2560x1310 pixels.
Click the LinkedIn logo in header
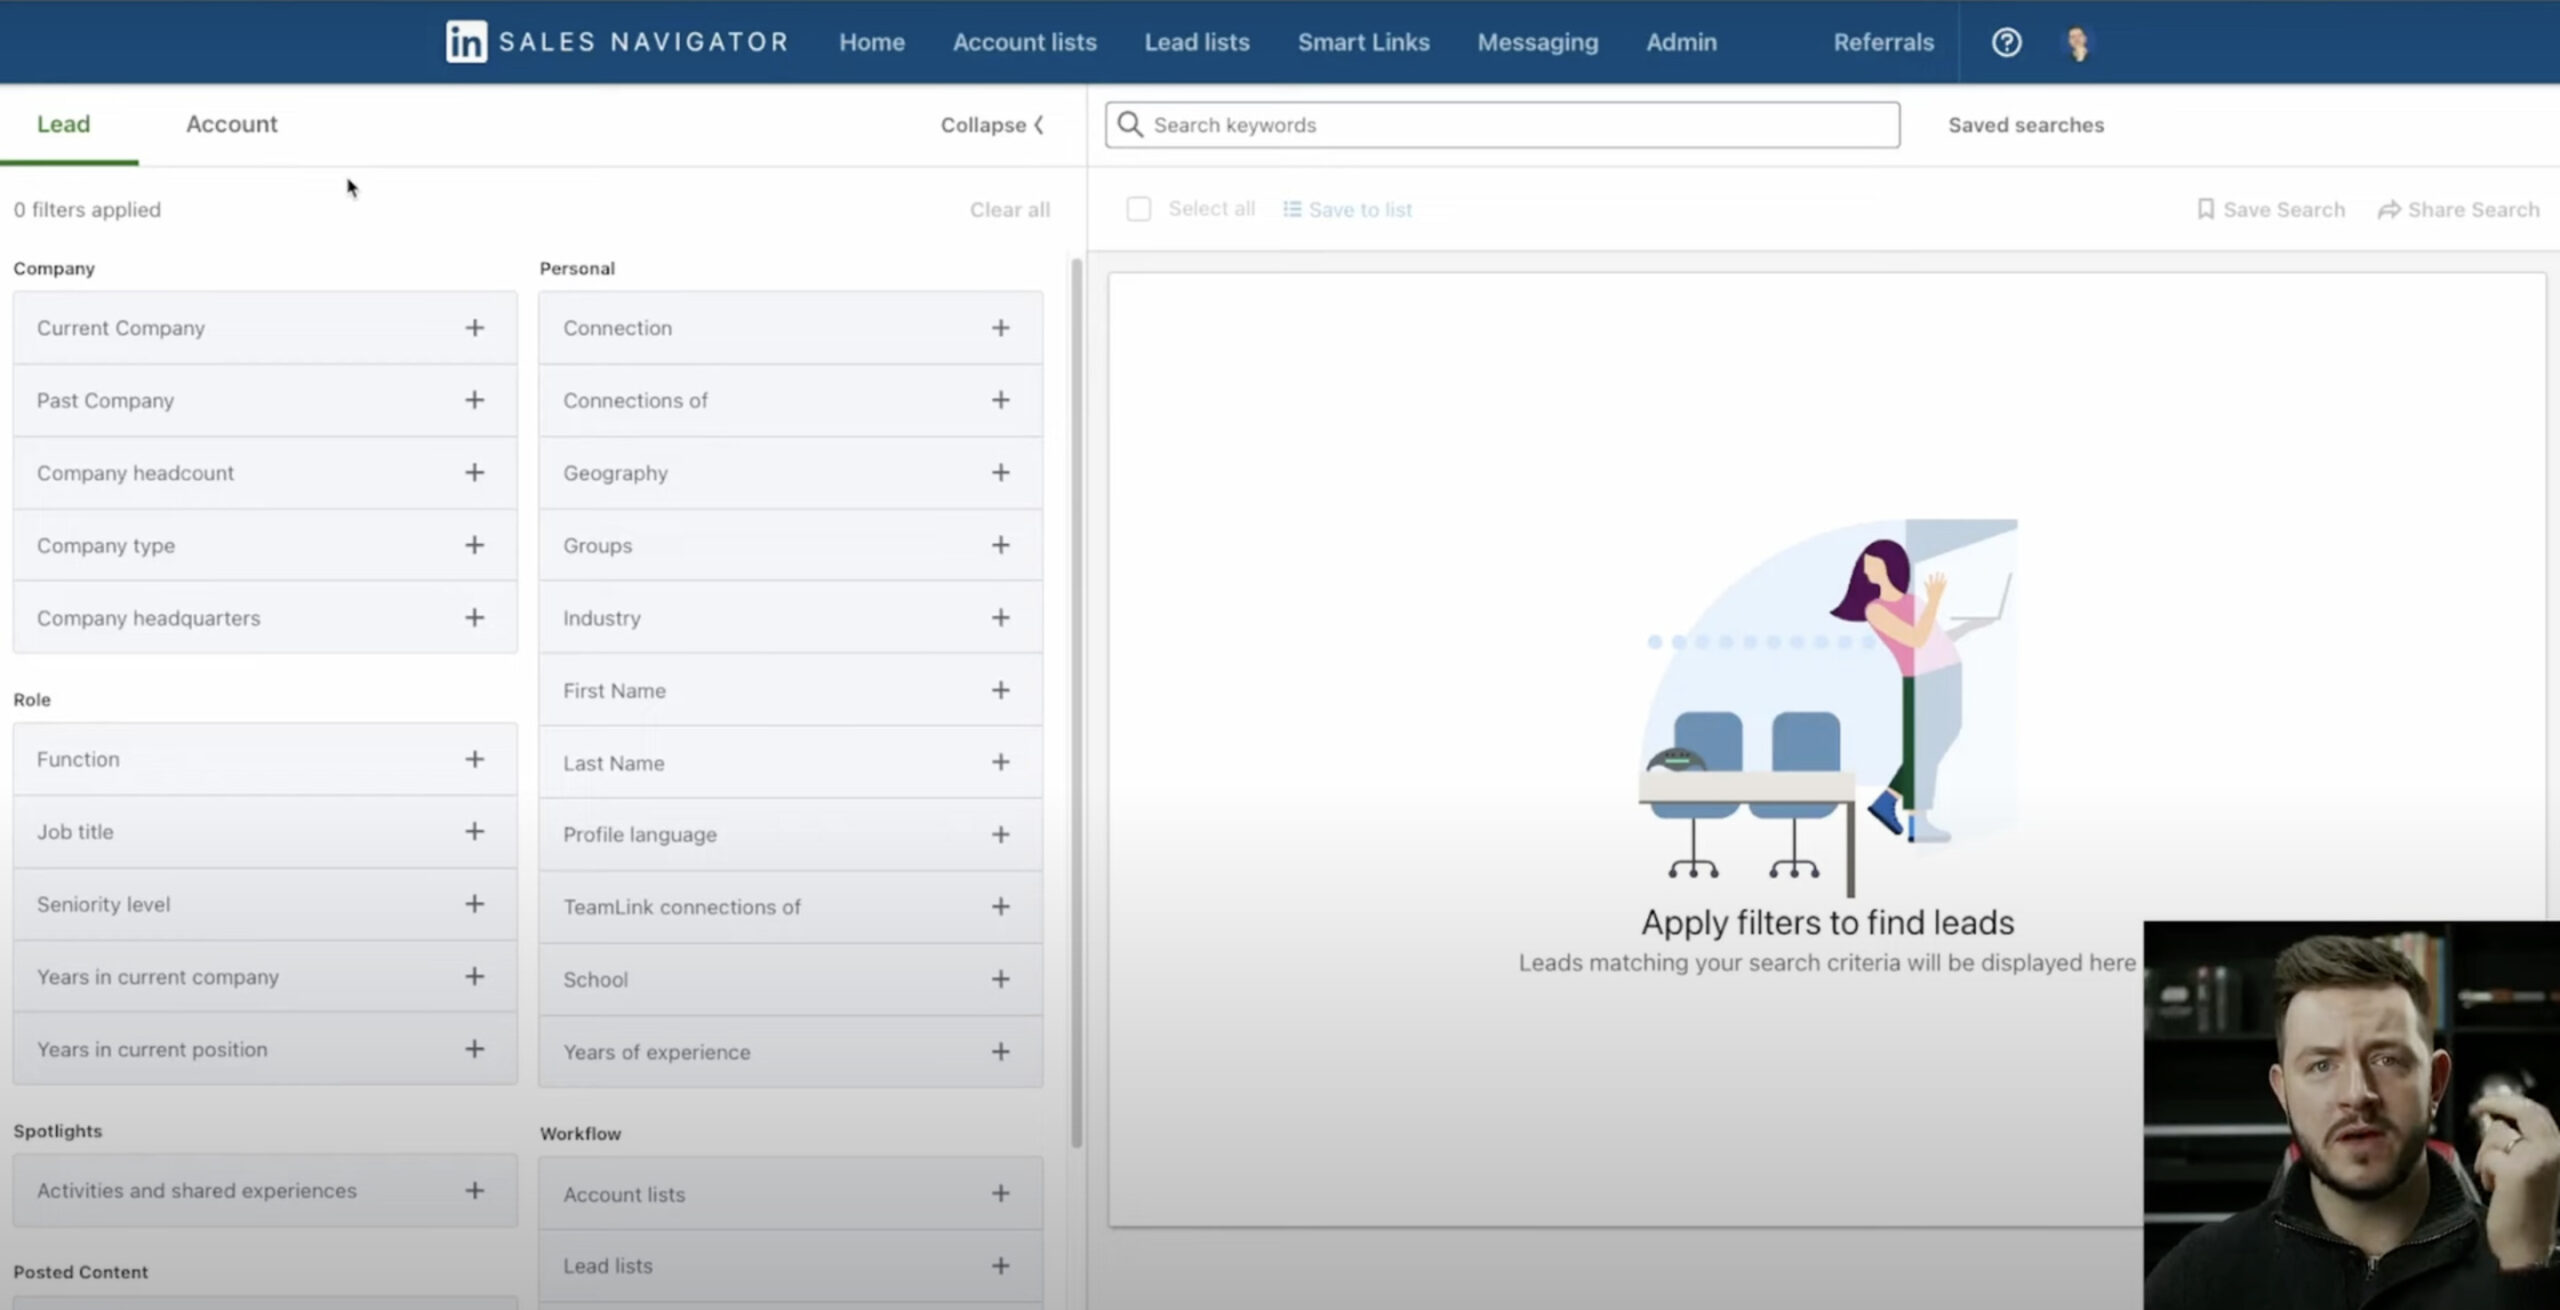click(466, 42)
